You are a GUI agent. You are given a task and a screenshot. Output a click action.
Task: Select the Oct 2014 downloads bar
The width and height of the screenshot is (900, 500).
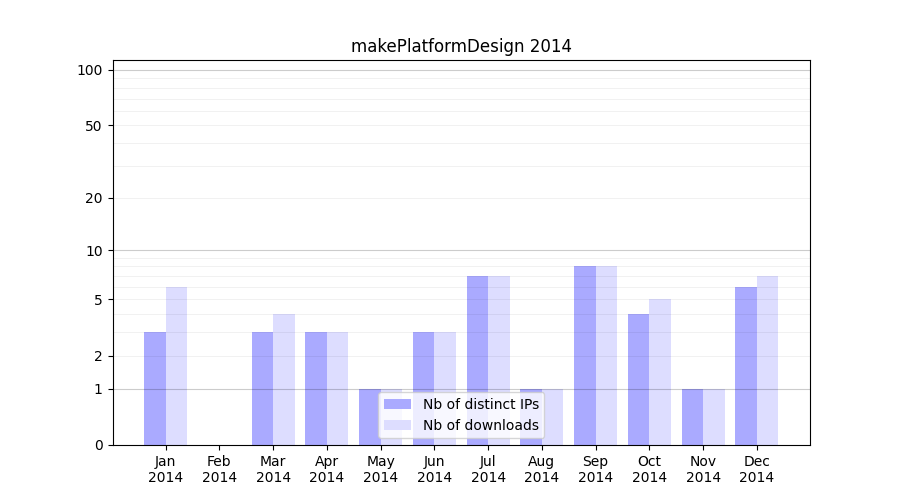pos(660,372)
